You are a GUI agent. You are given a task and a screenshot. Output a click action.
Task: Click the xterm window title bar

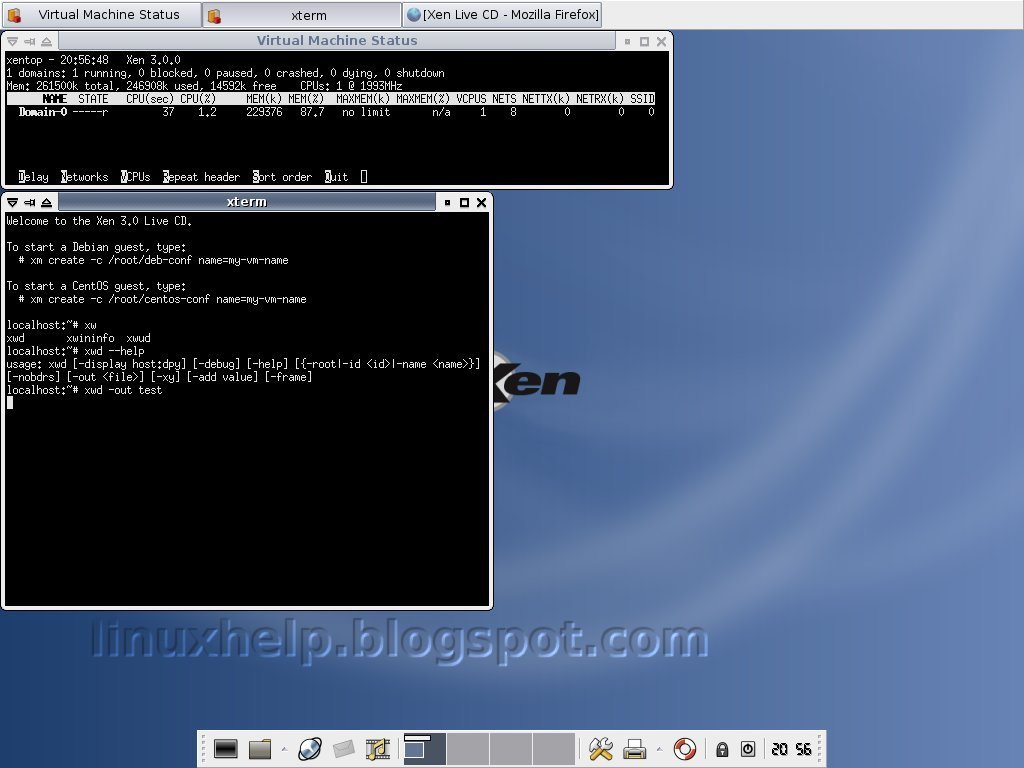[x=247, y=202]
